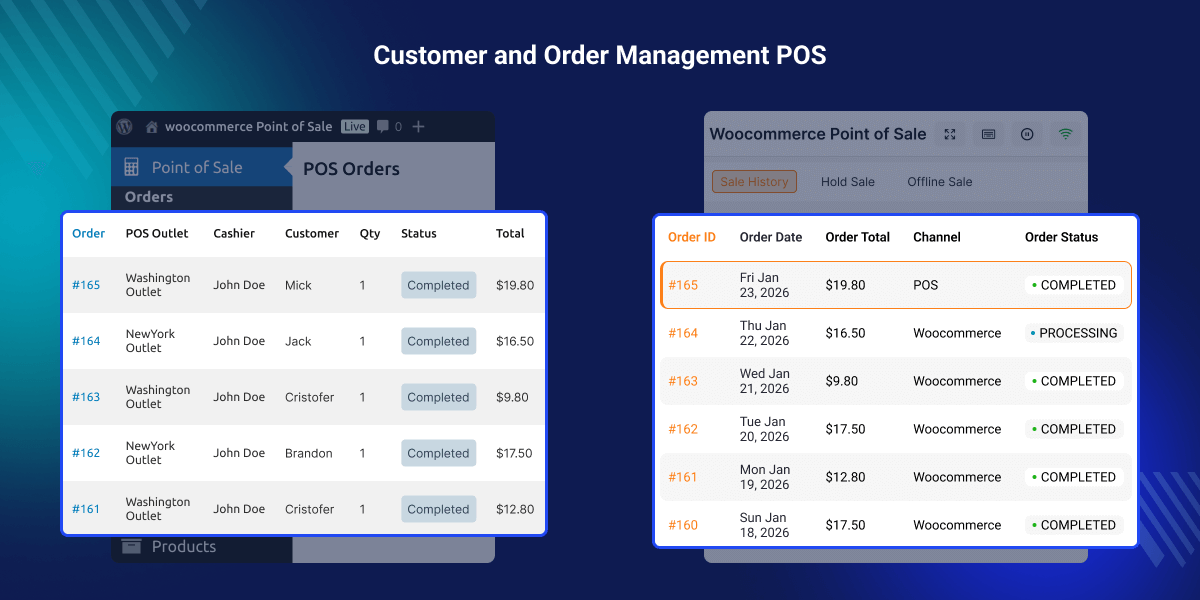Click customer name Mick
Image resolution: width=1200 pixels, height=600 pixels.
click(298, 285)
